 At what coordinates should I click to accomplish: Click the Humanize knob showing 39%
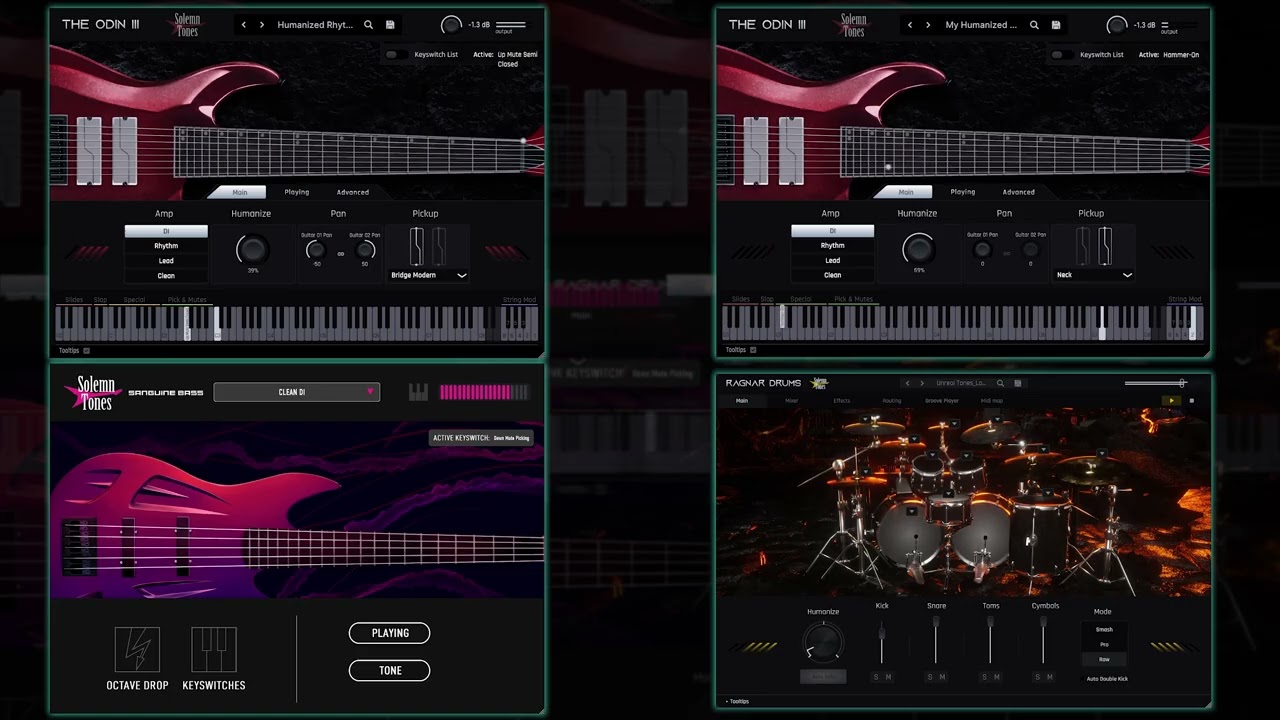point(252,249)
